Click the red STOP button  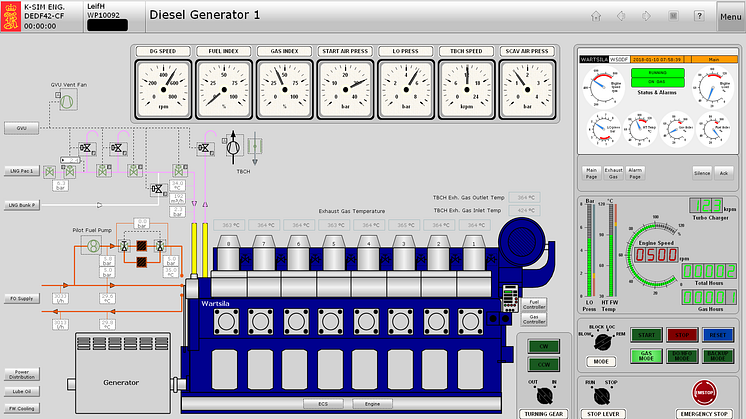[x=682, y=335]
